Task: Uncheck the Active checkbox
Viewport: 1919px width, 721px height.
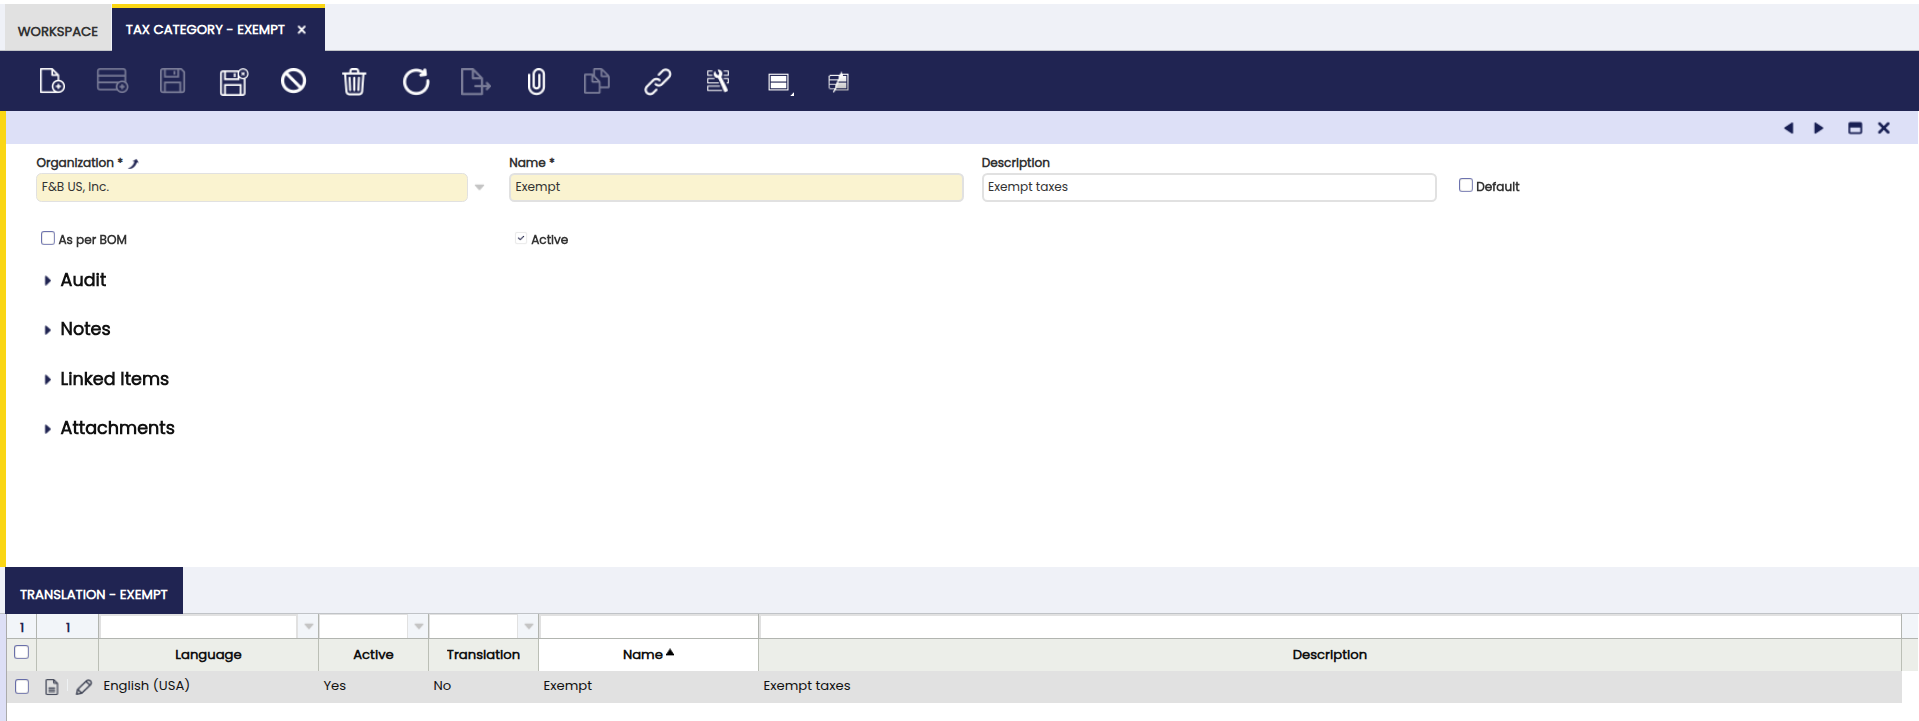Action: pos(521,238)
